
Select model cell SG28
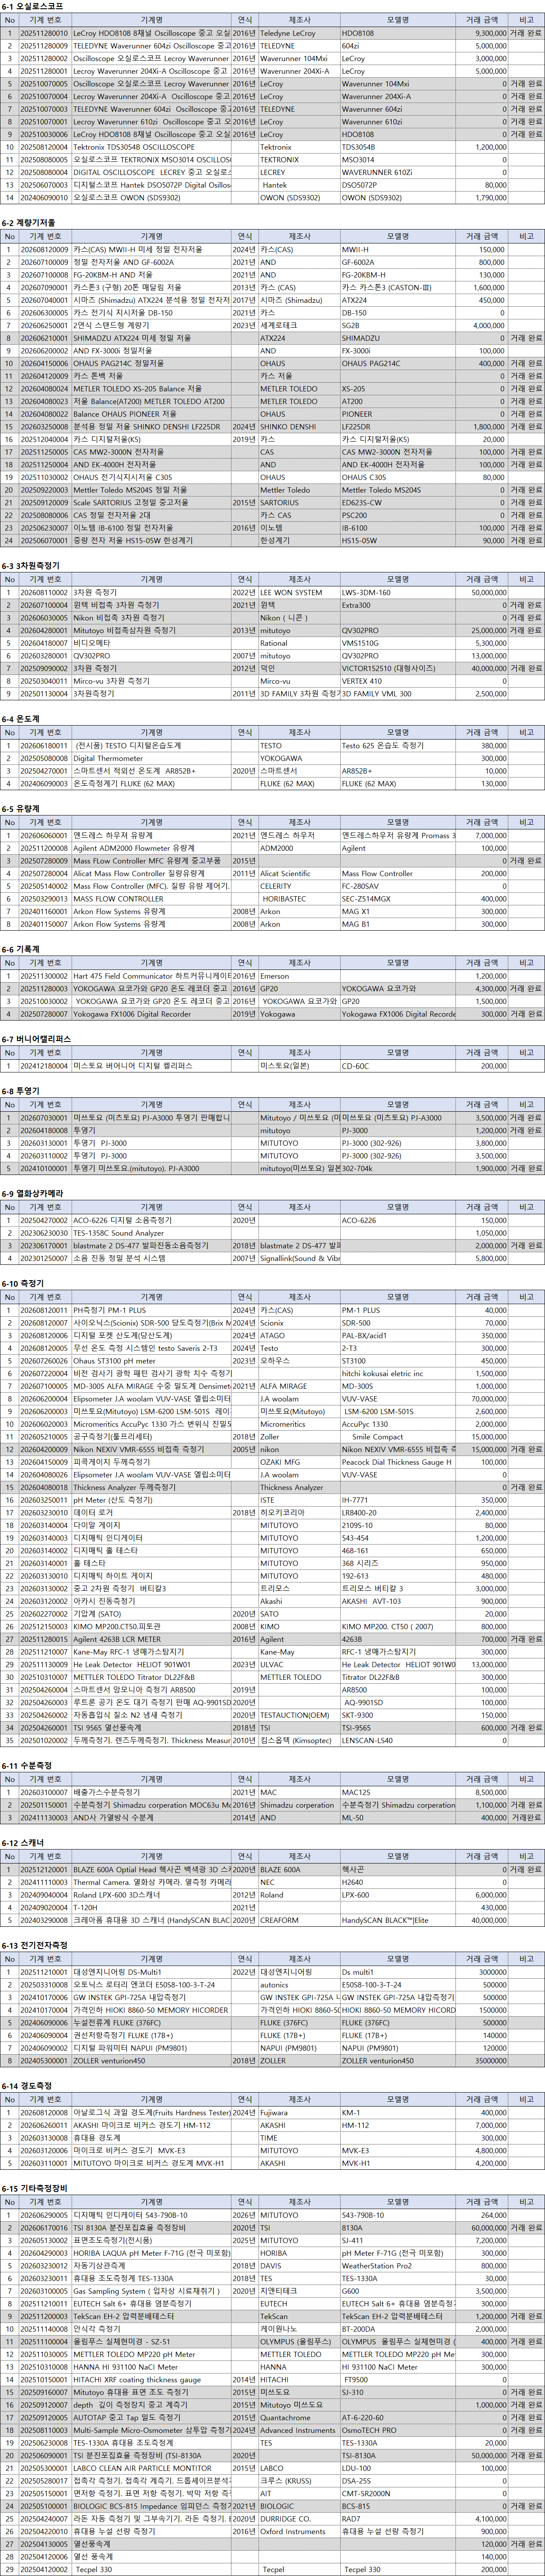coord(397,325)
